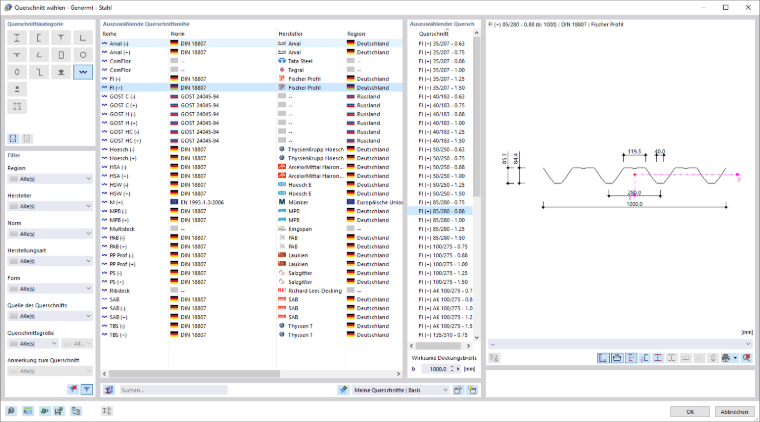This screenshot has width=760, height=422.
Task: Click the magnifier icon in bottom-left toolbar
Action: (11, 411)
